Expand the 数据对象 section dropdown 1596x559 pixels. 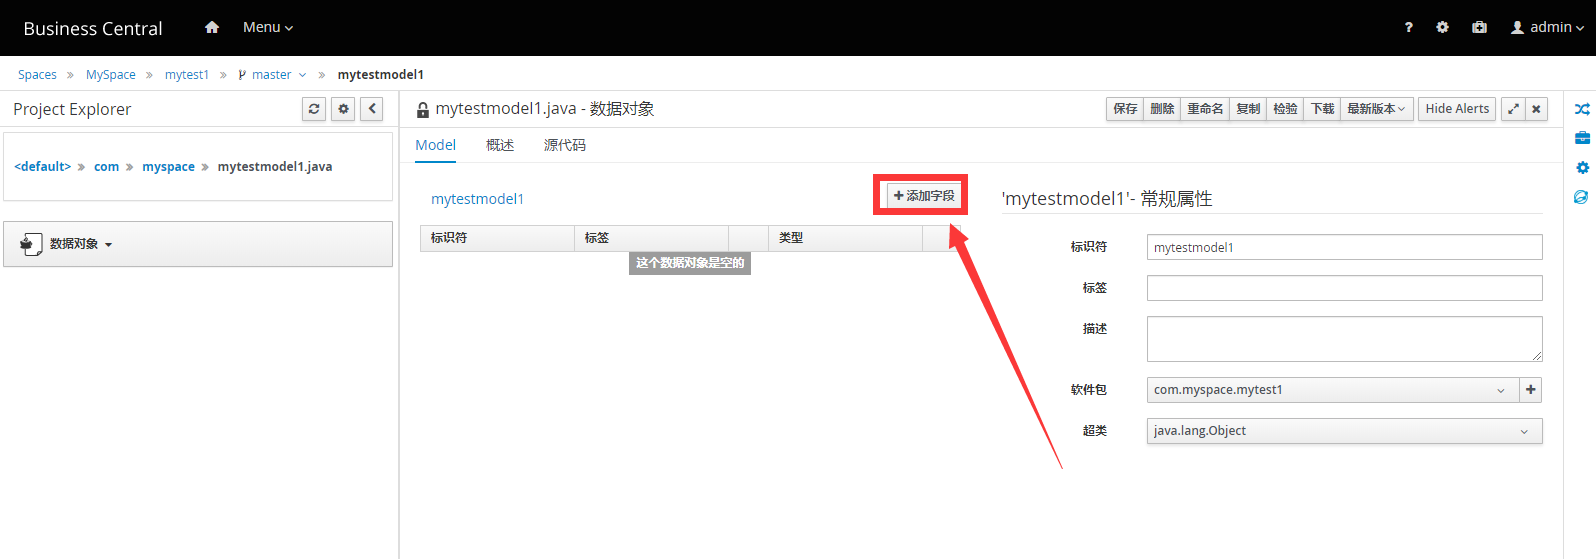(x=198, y=244)
